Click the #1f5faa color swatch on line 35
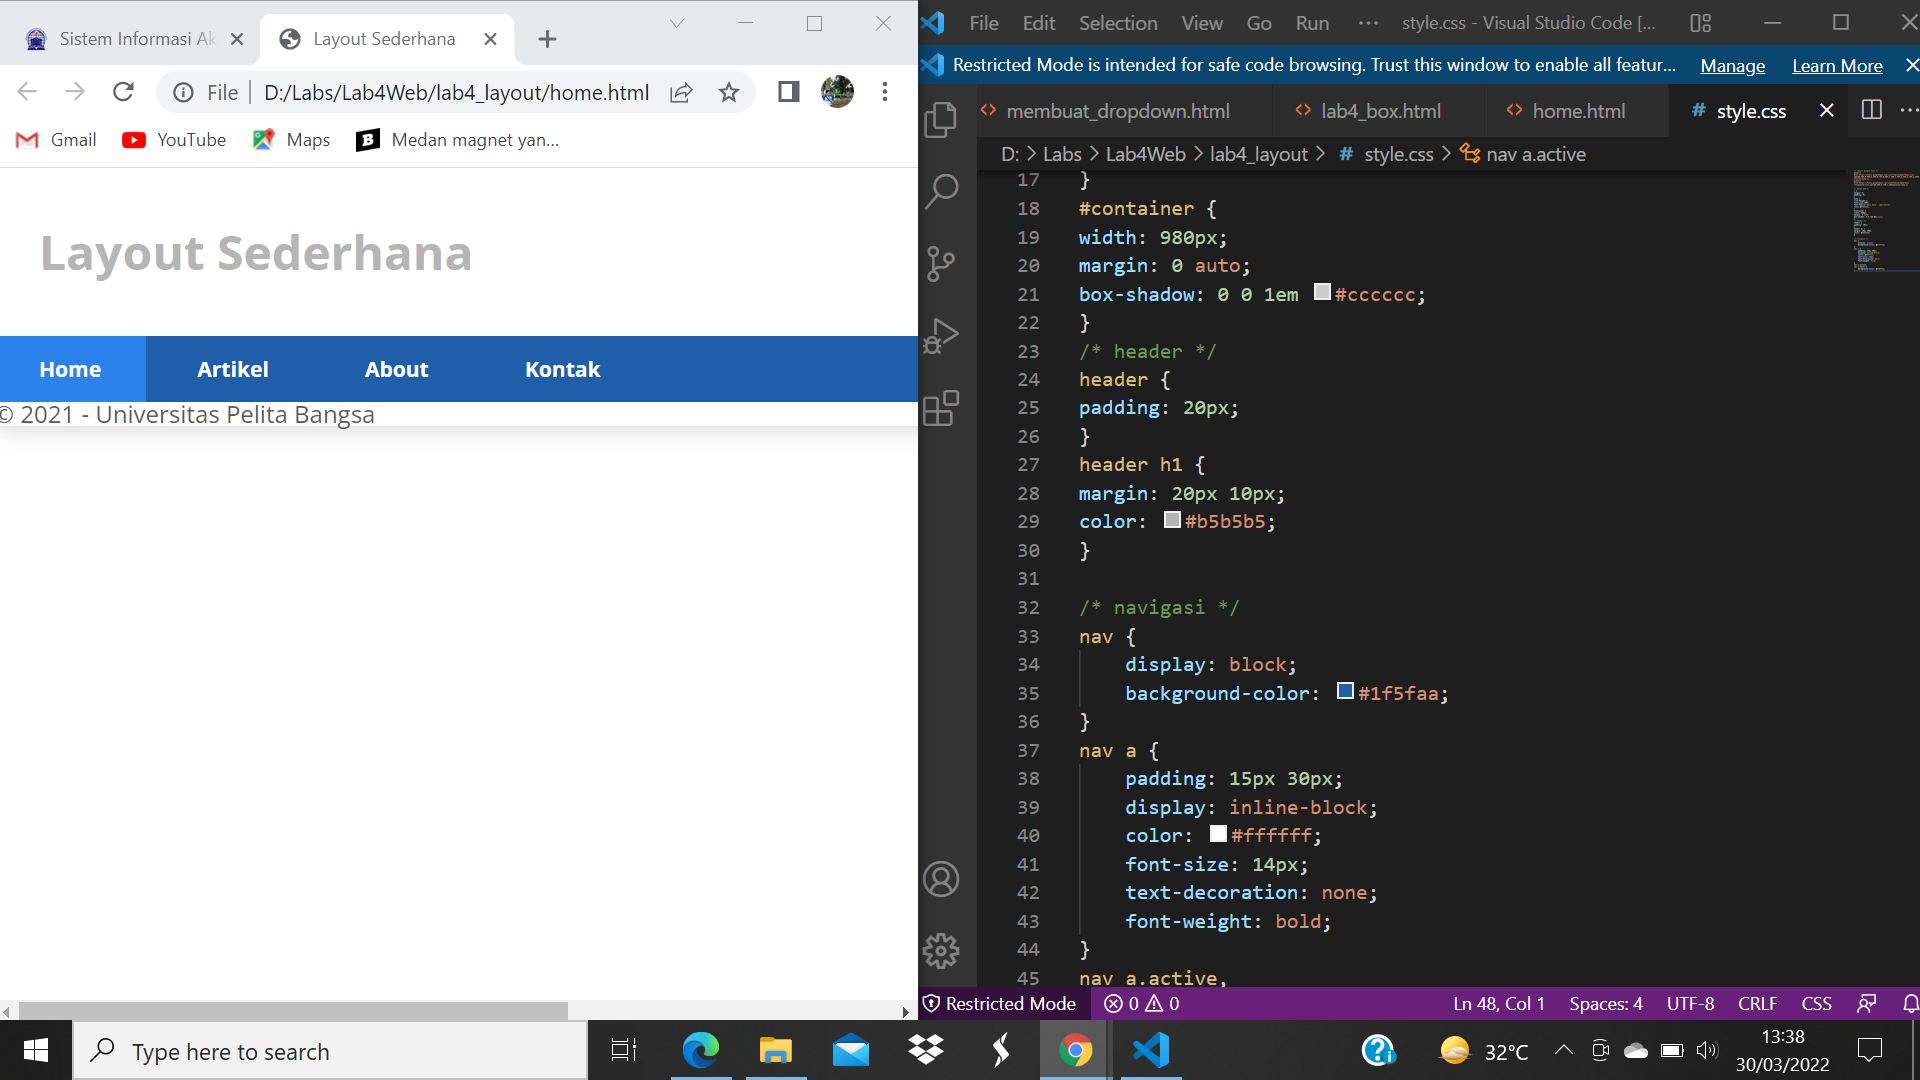Viewport: 1920px width, 1080px height. click(x=1344, y=691)
